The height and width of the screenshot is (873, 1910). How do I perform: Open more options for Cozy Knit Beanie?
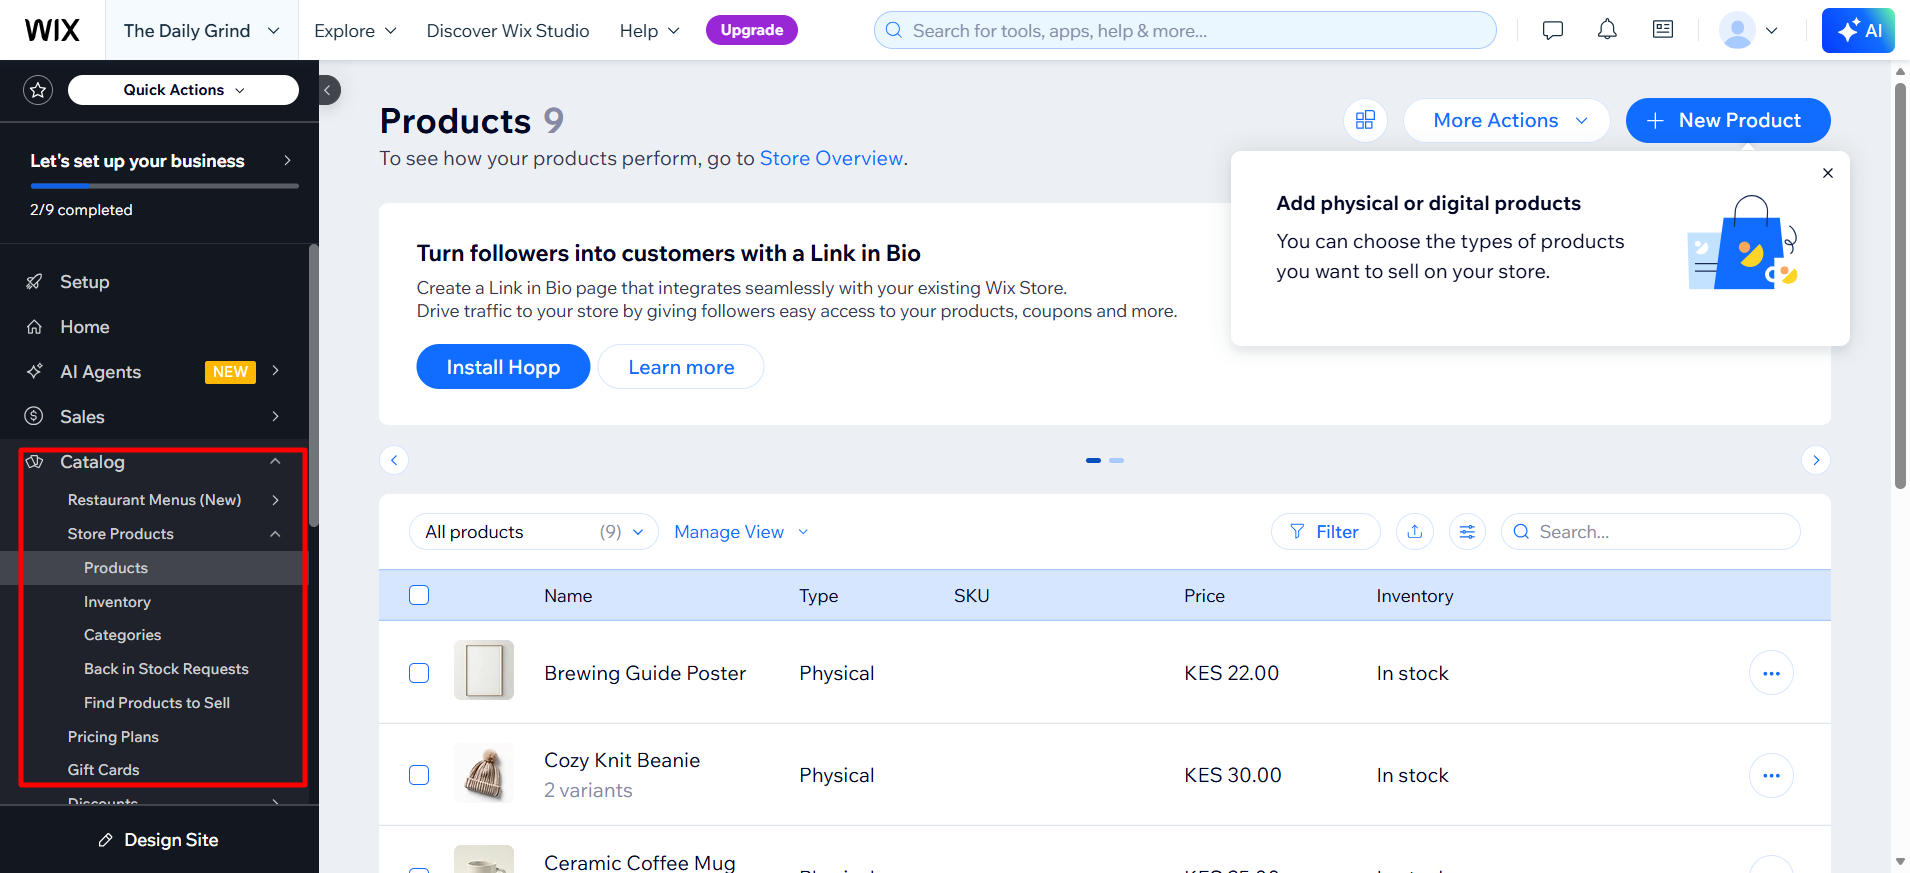[x=1771, y=775]
